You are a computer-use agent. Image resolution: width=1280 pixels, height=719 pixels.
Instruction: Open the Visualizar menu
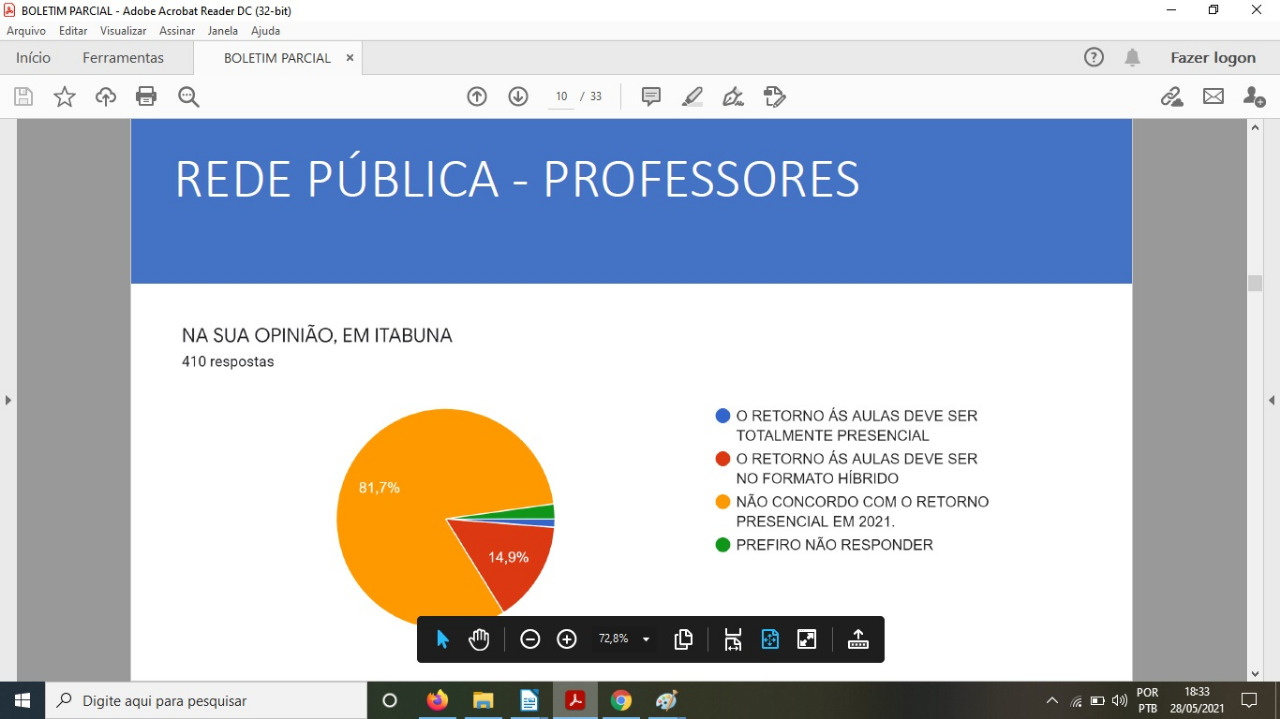tap(123, 31)
